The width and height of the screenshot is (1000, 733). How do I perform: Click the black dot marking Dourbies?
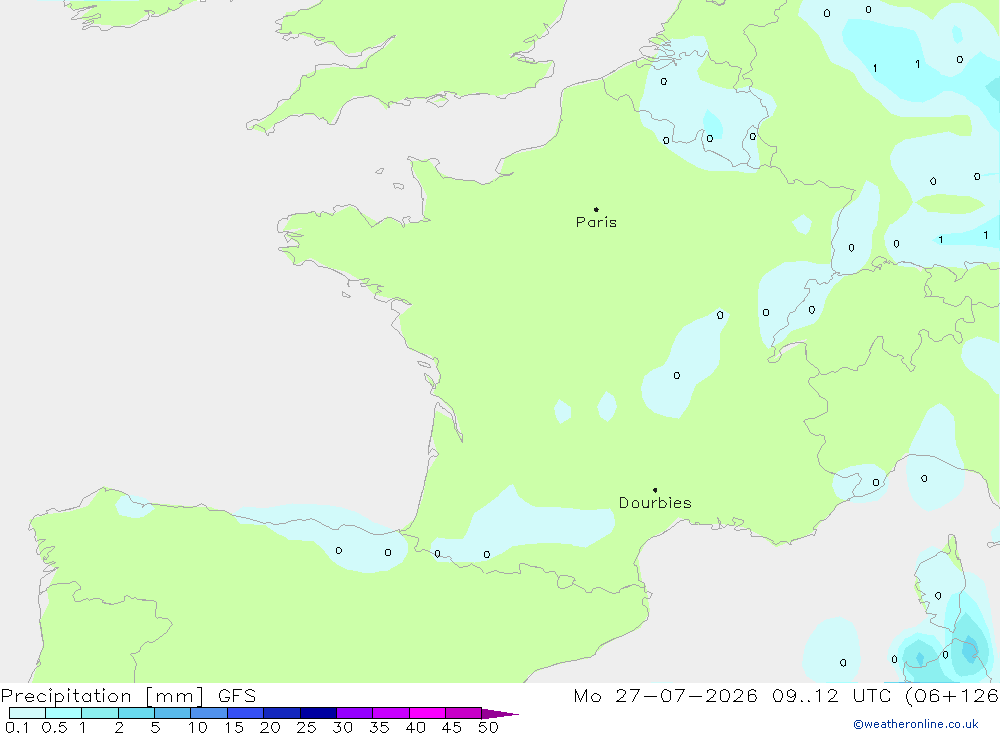pos(655,490)
